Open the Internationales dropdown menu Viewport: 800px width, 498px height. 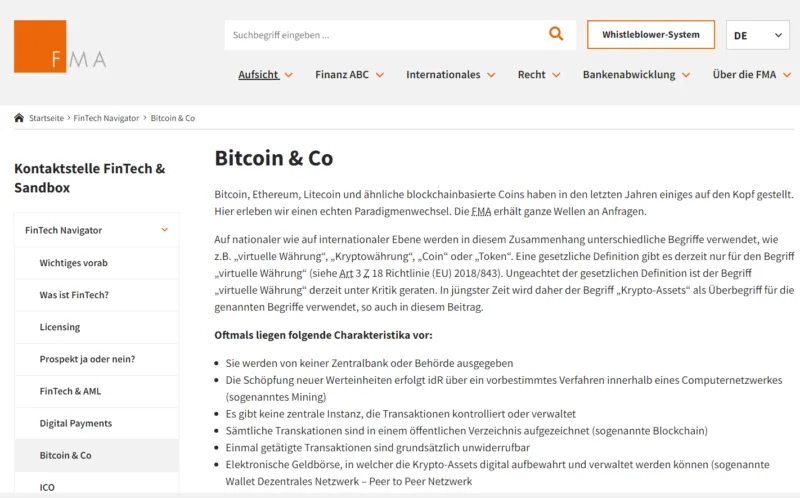pyautogui.click(x=450, y=75)
